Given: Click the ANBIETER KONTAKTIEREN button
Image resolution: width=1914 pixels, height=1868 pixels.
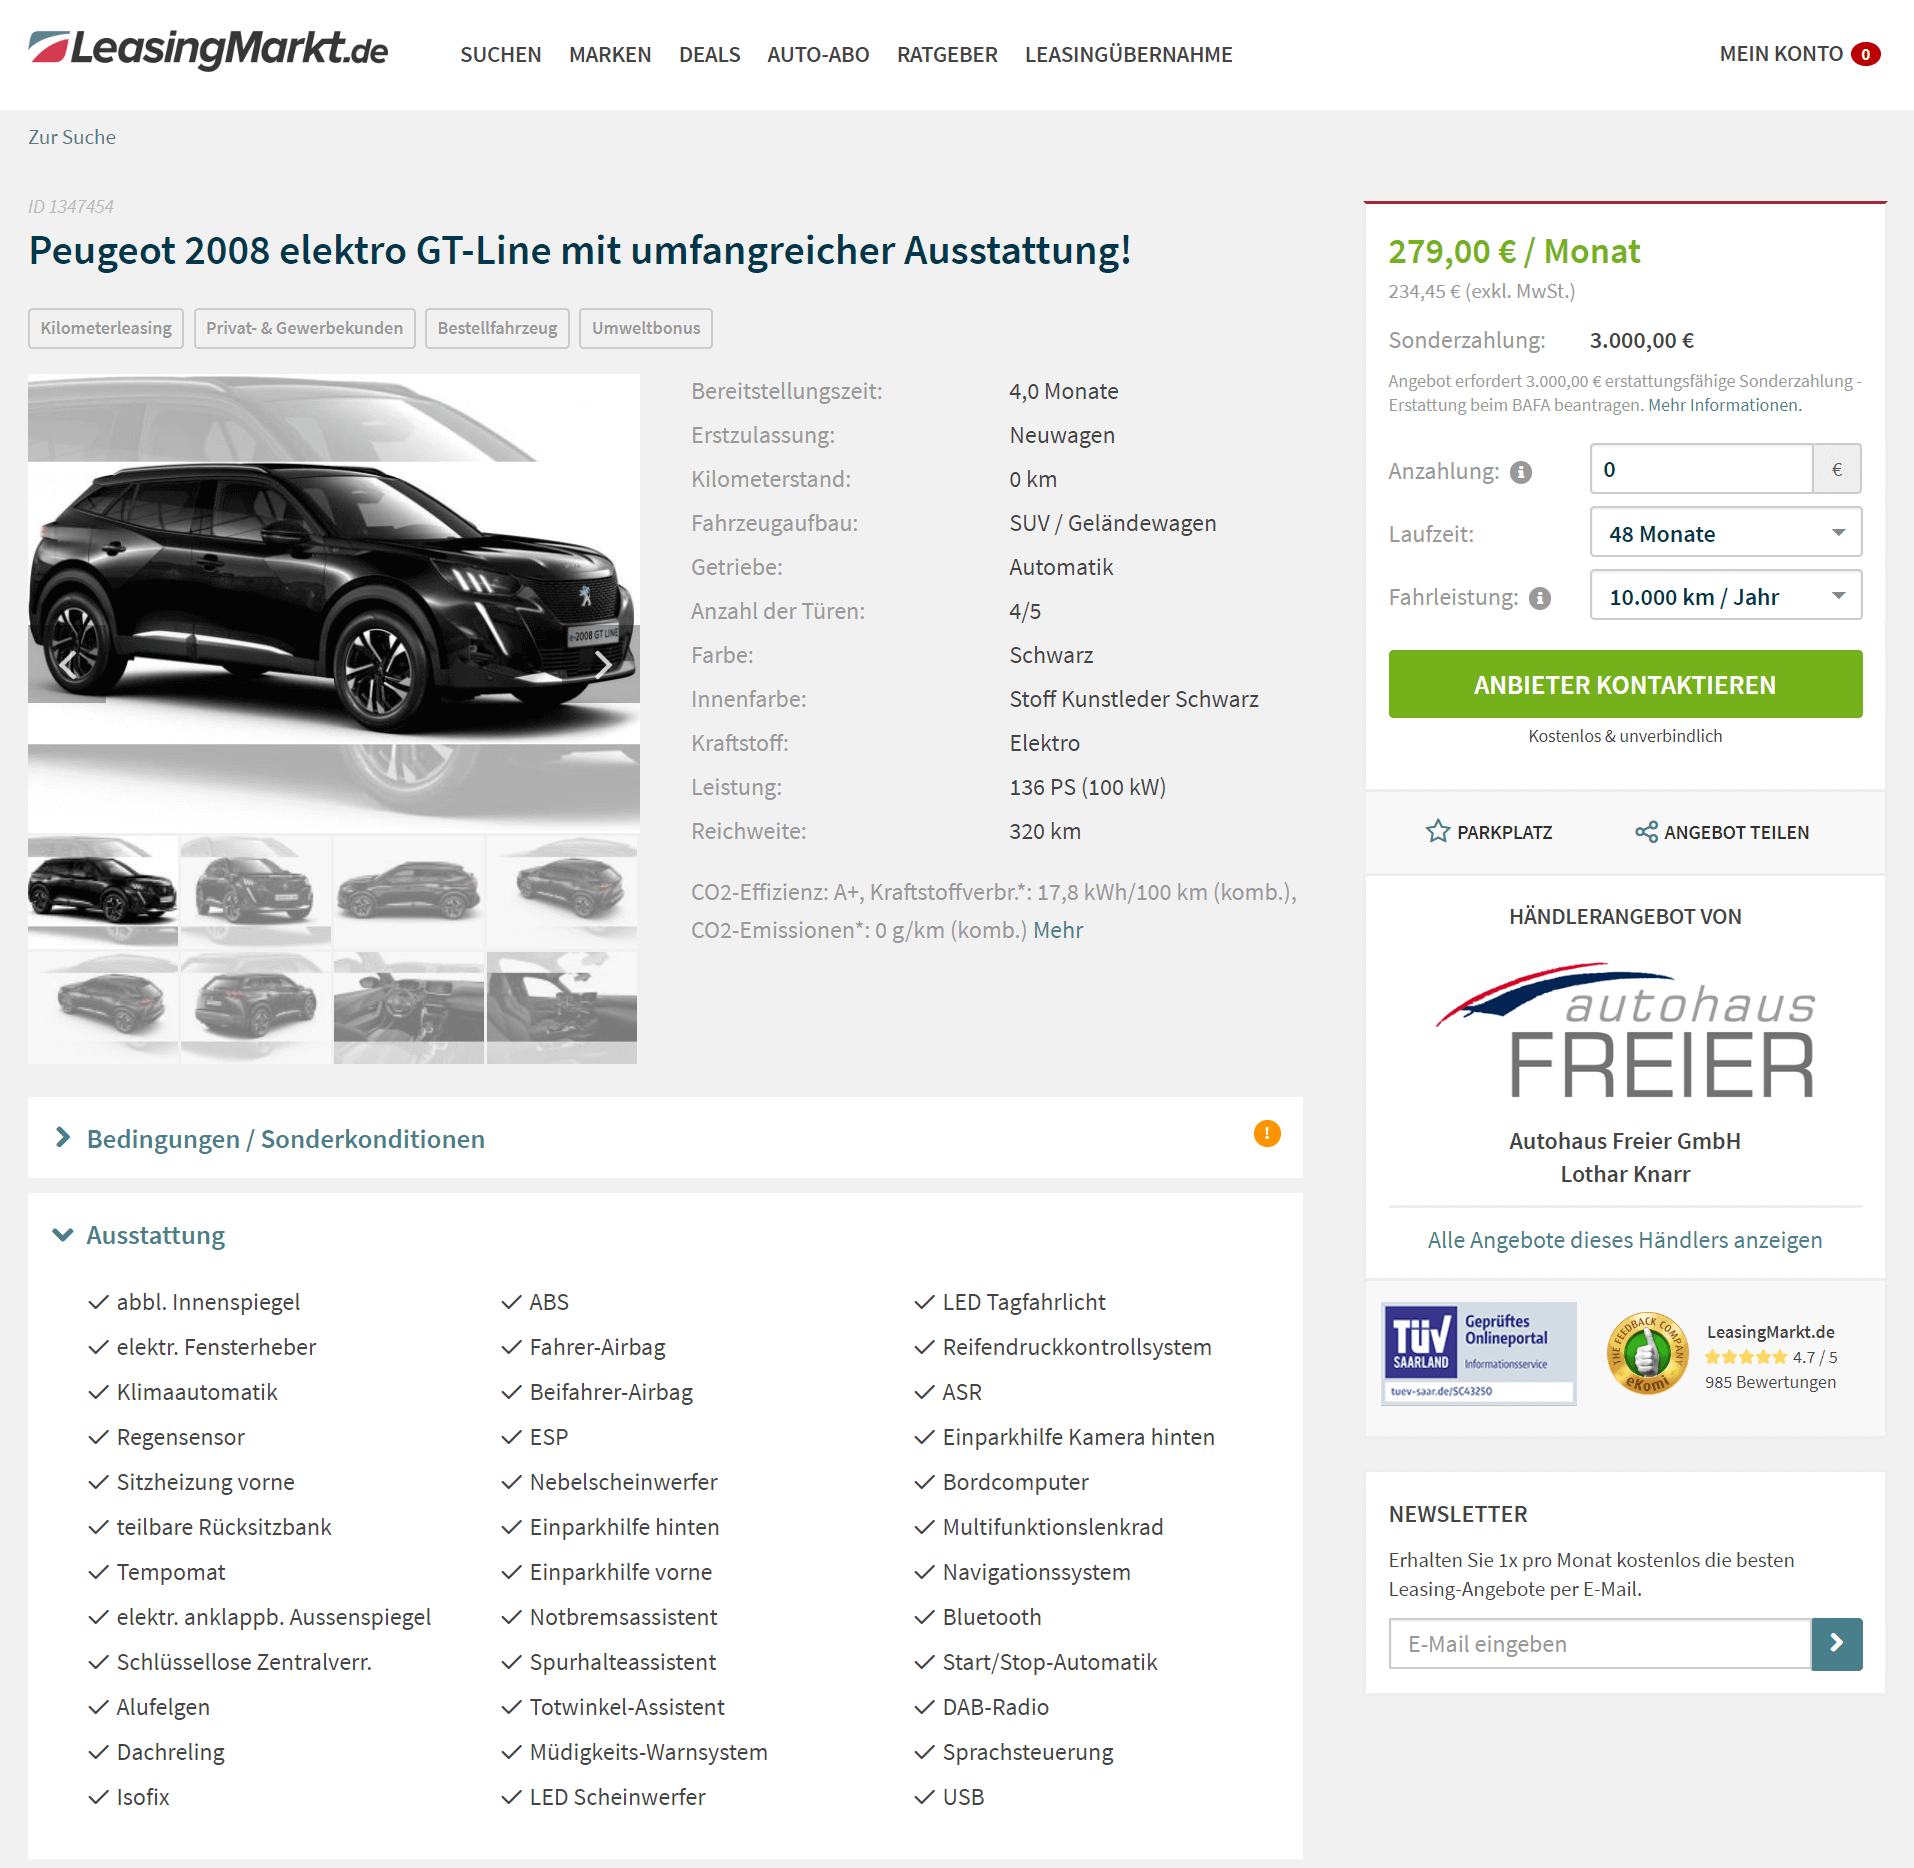Looking at the screenshot, I should pos(1625,684).
